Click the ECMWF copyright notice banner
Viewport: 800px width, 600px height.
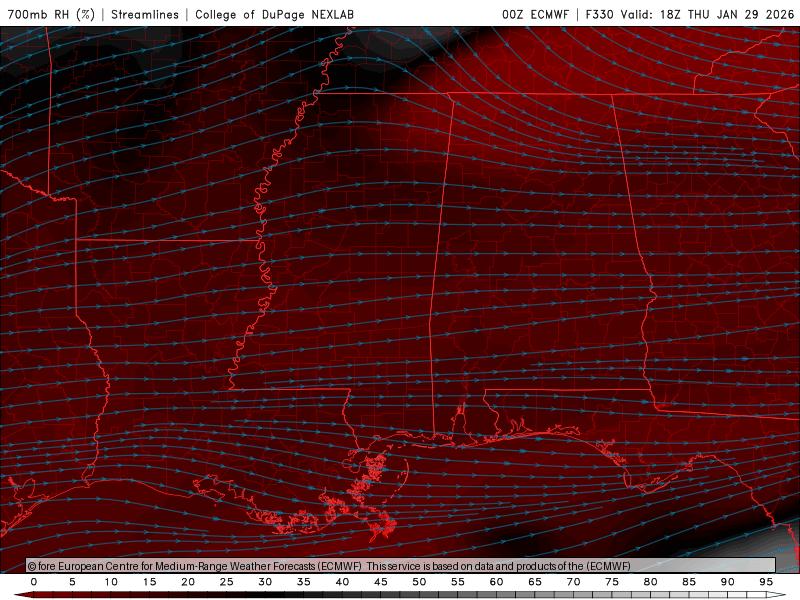click(x=401, y=565)
